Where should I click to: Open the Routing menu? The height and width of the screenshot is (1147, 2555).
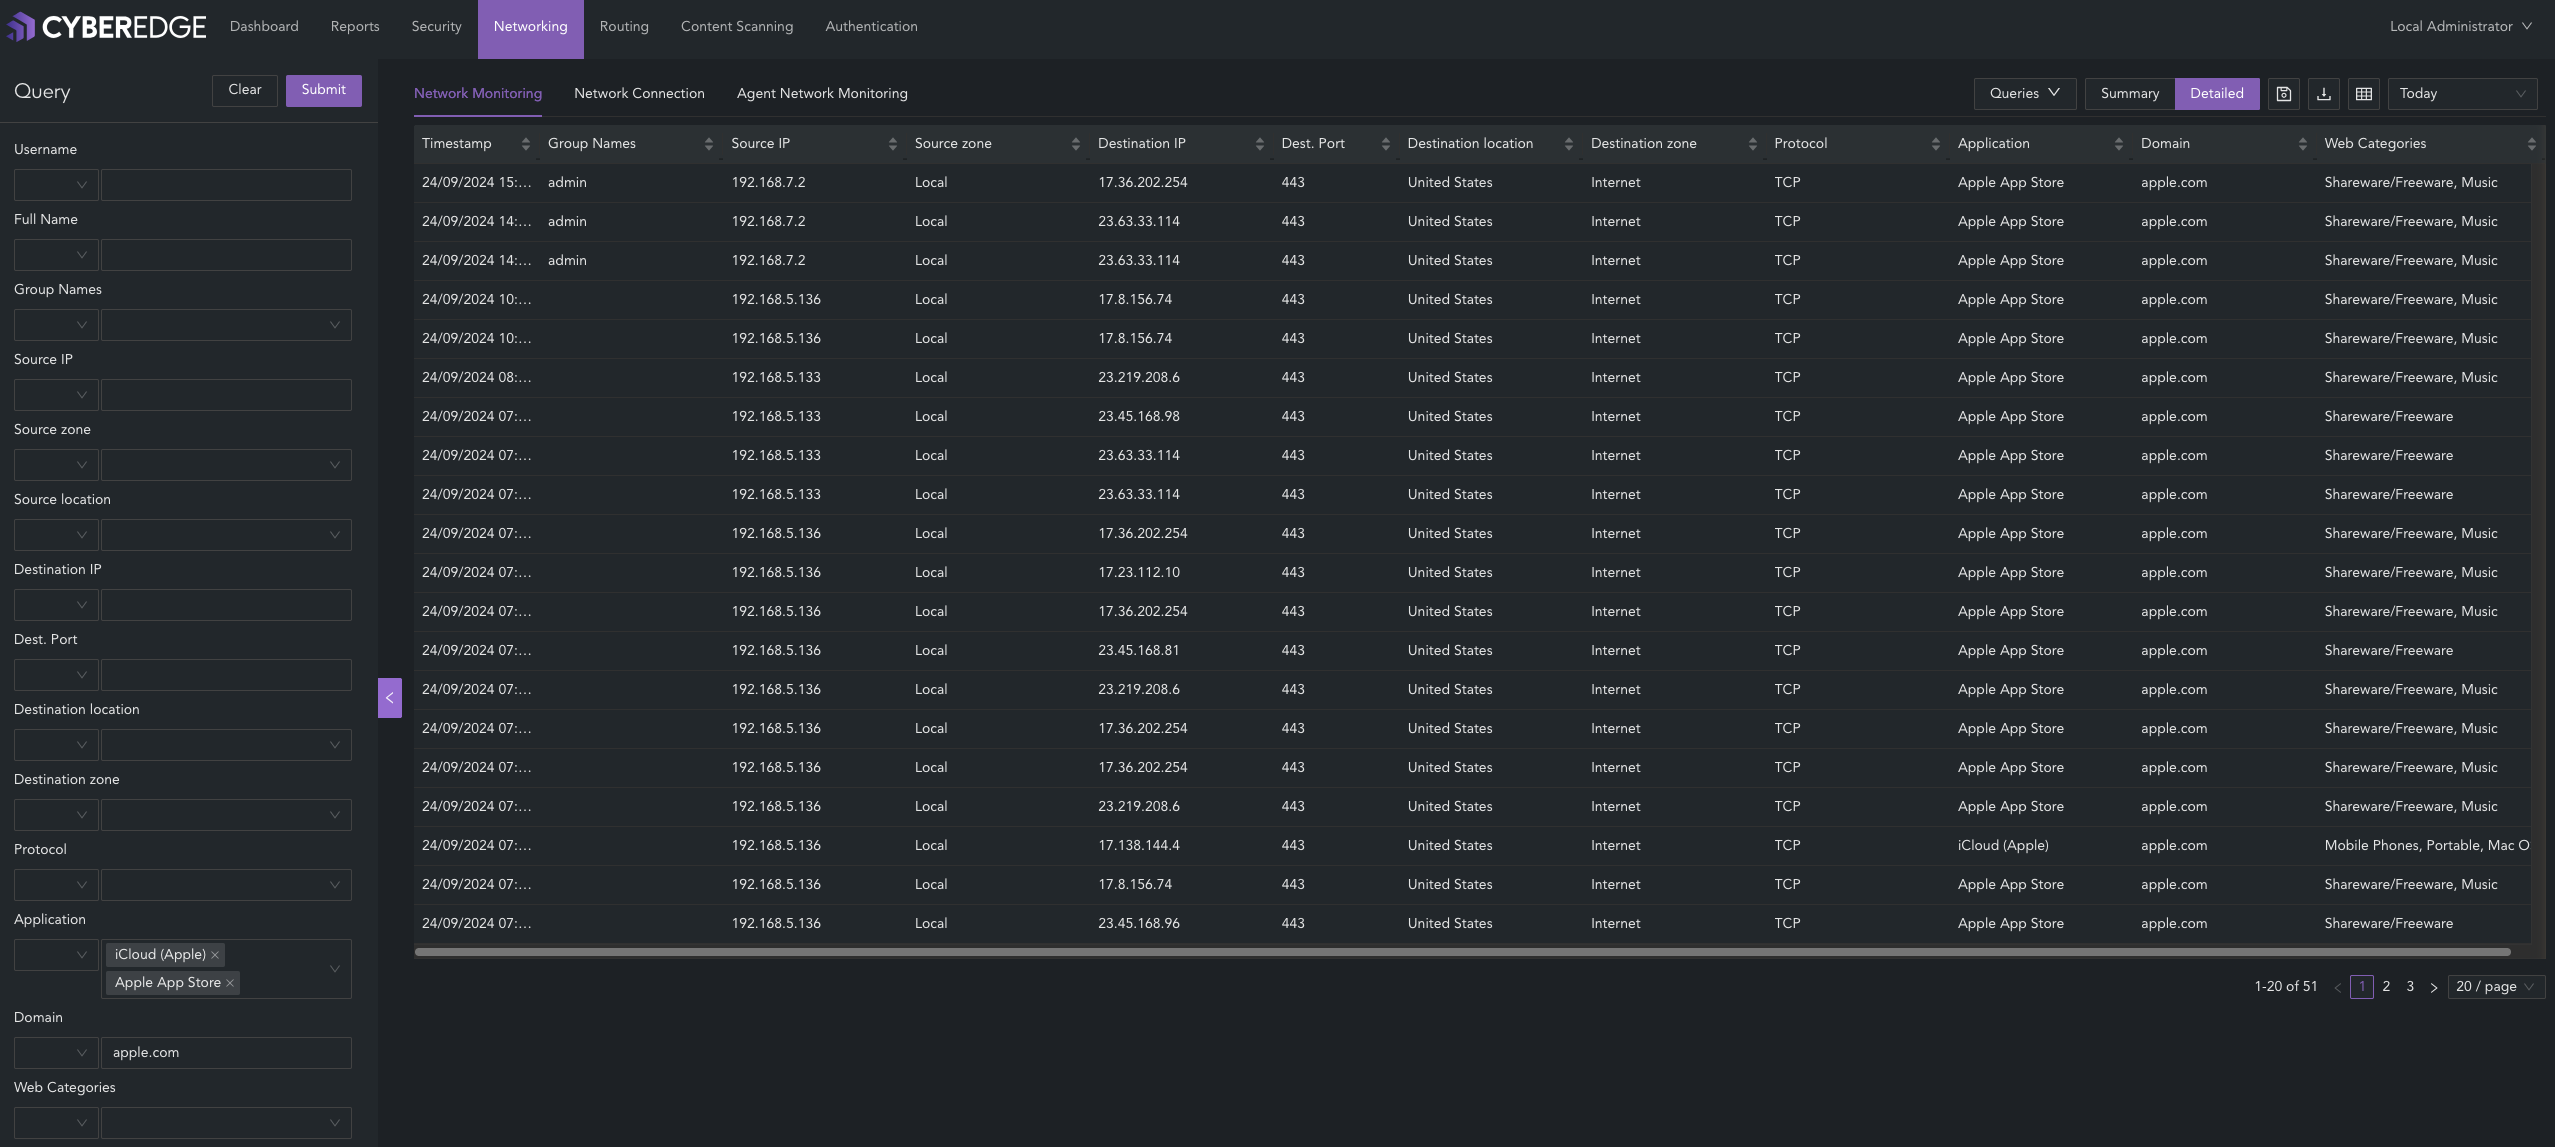624,27
